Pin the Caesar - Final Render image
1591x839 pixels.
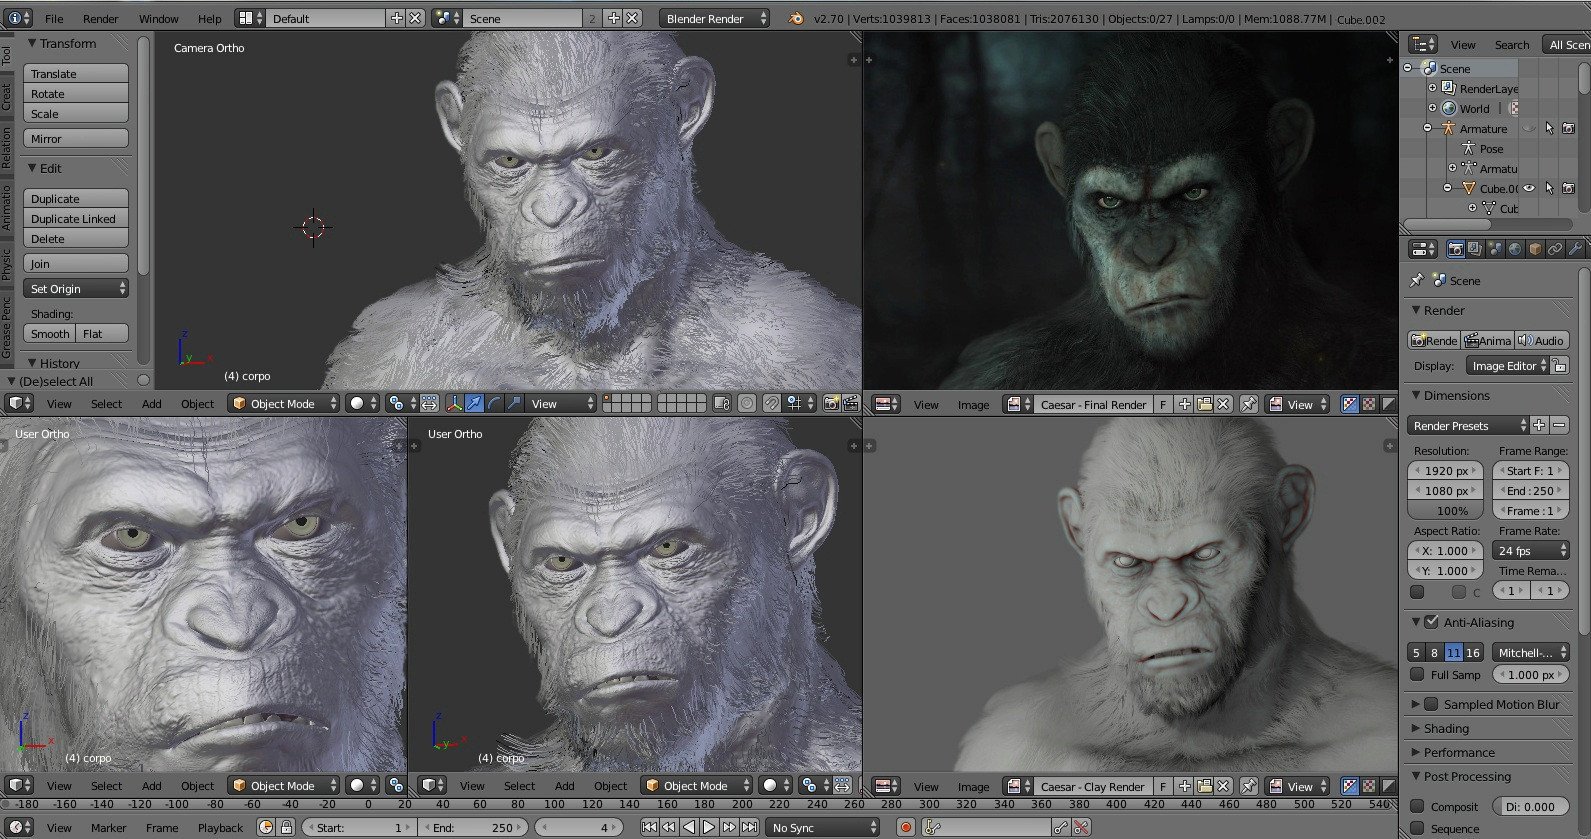[x=1249, y=404]
